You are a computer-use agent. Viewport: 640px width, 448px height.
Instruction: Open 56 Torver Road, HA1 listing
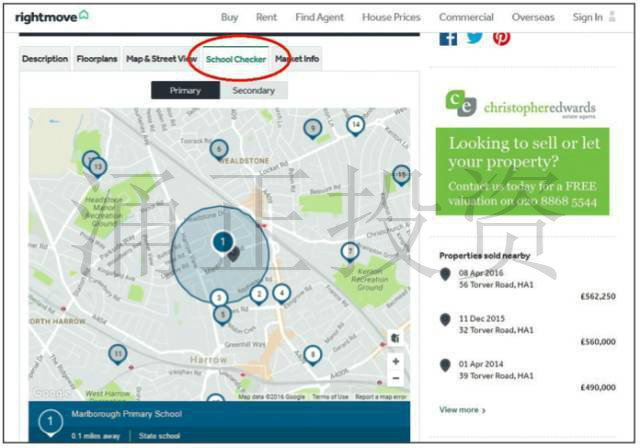coord(496,285)
